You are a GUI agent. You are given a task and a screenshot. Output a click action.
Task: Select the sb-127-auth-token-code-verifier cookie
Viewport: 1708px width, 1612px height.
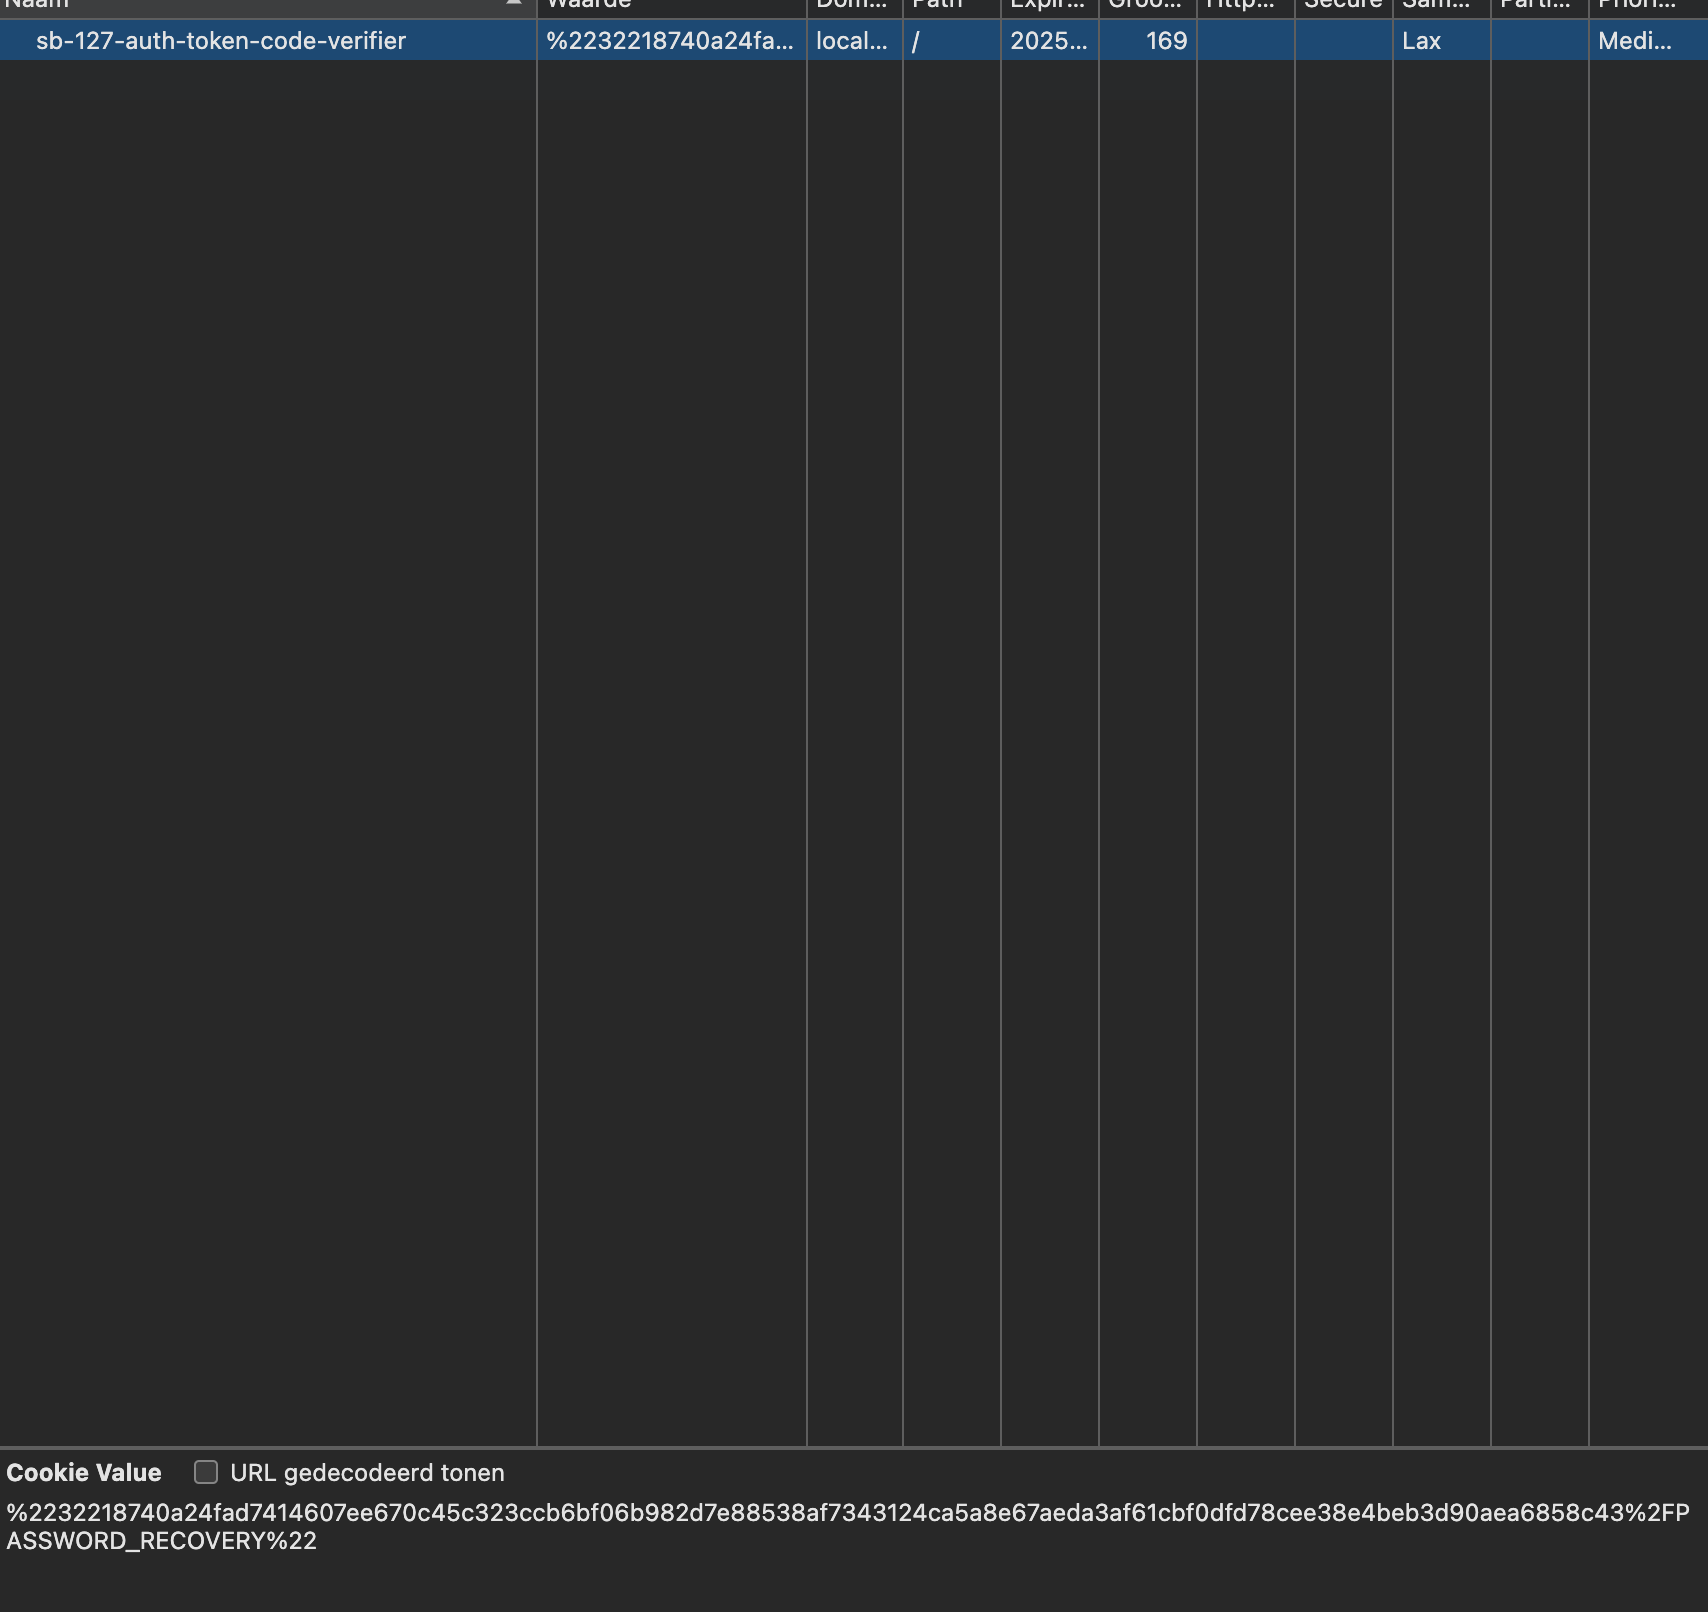tap(220, 41)
